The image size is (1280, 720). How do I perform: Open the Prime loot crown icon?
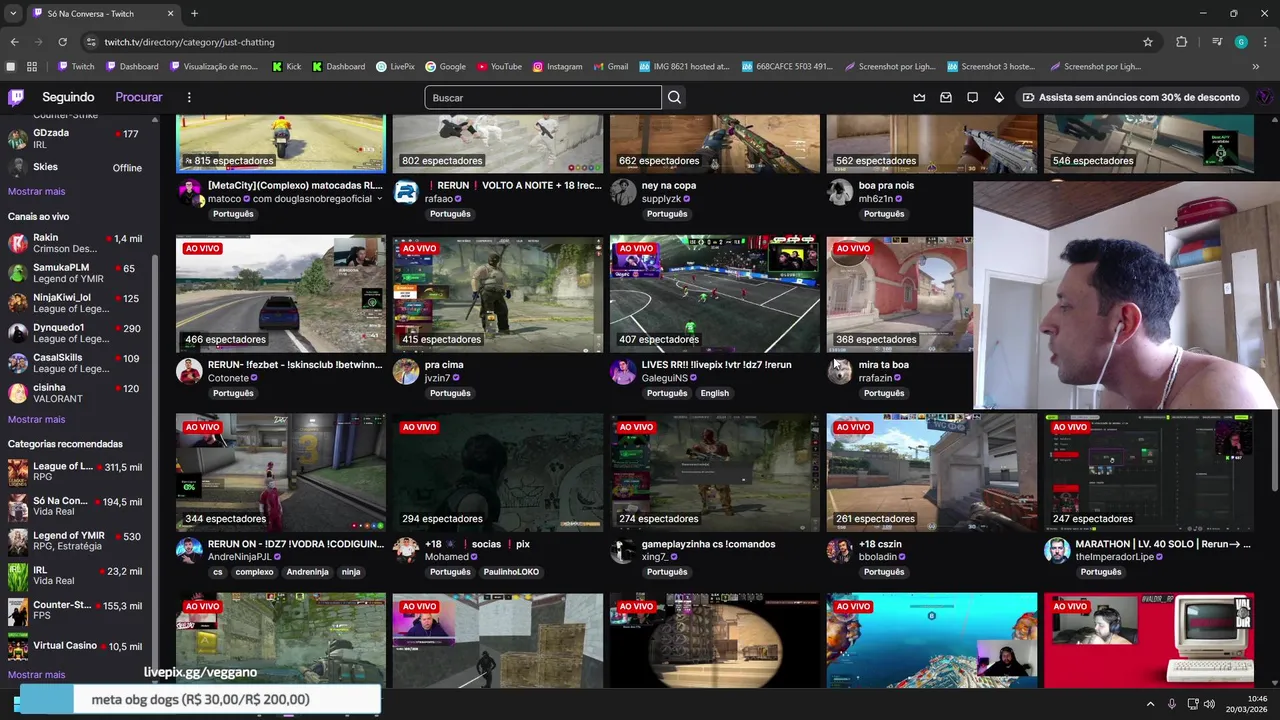click(x=919, y=97)
